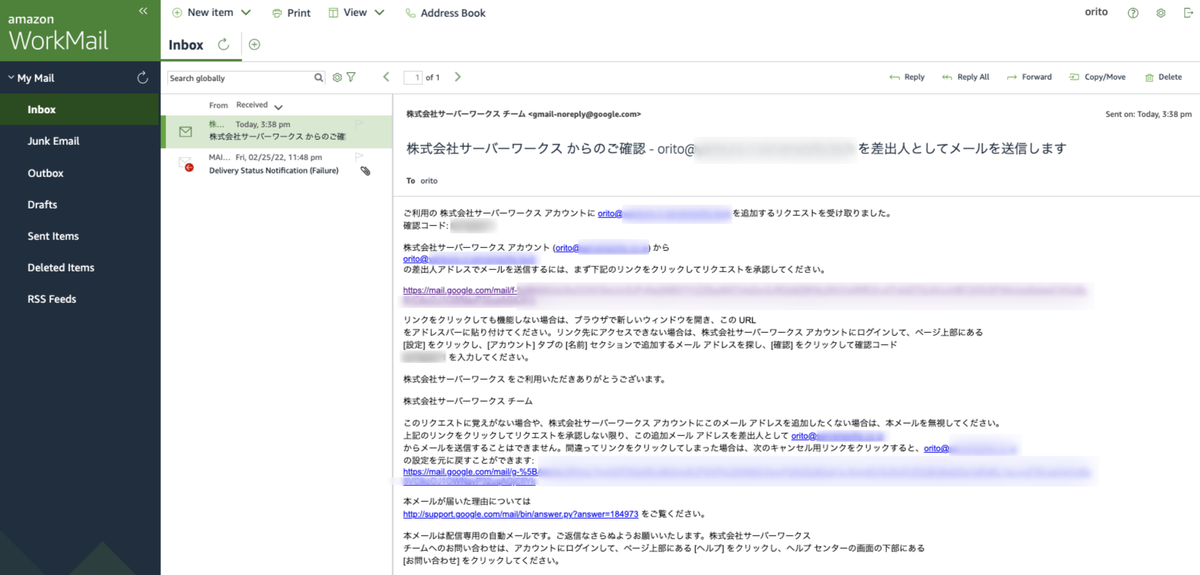Image resolution: width=1200 pixels, height=575 pixels.
Task: Reply All to the email
Action: pyautogui.click(x=965, y=77)
